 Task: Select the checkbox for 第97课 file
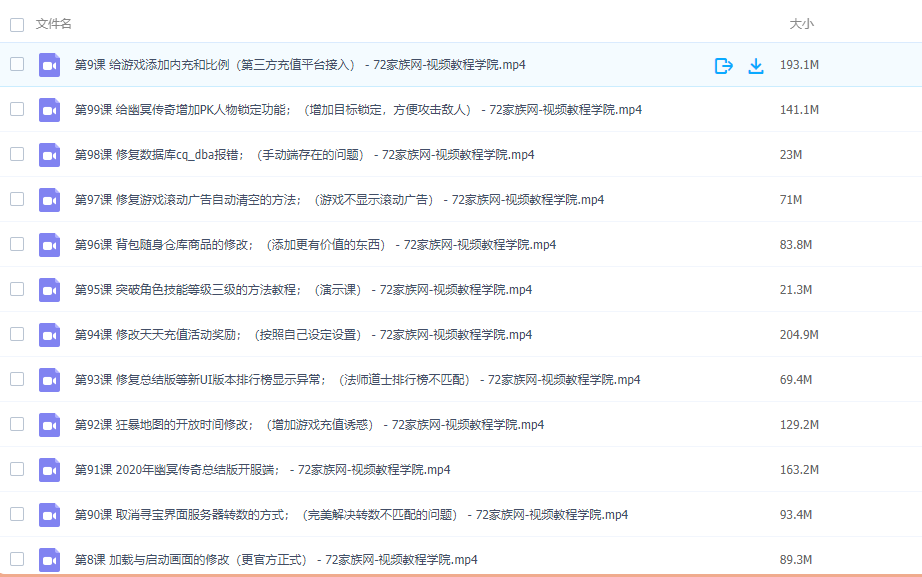coord(17,199)
